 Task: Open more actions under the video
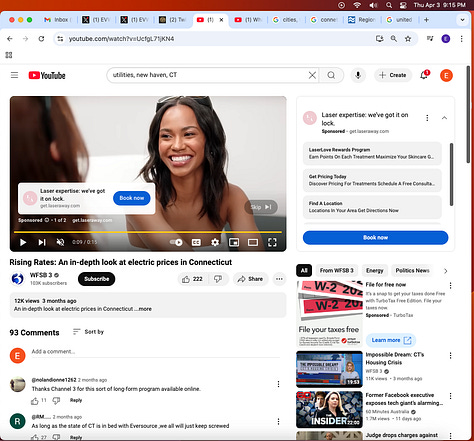click(279, 279)
